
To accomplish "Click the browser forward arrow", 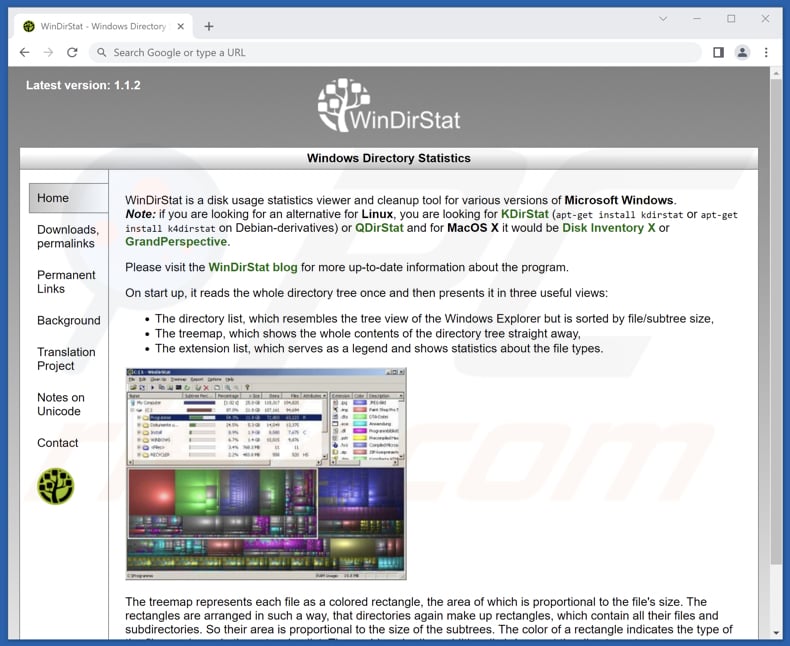I will (x=48, y=52).
